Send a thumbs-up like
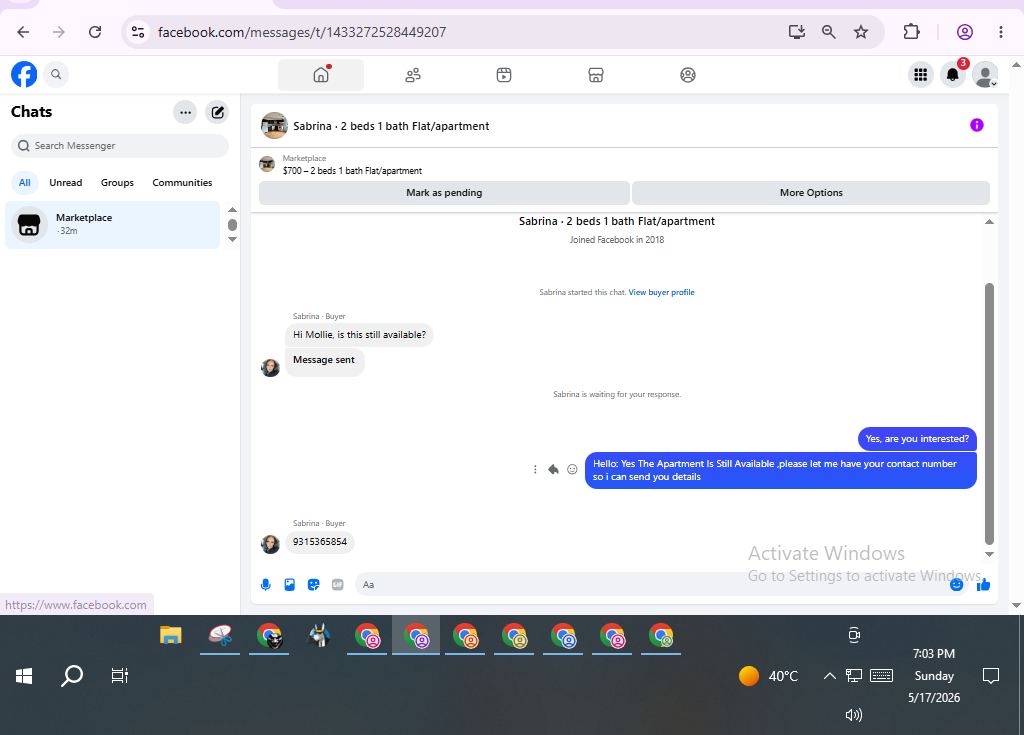1024x735 pixels. coord(983,585)
